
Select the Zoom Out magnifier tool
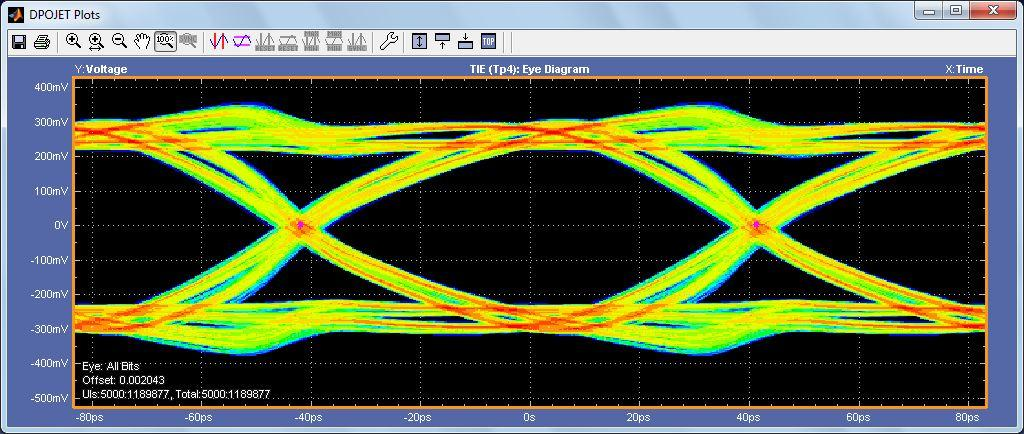pyautogui.click(x=119, y=42)
